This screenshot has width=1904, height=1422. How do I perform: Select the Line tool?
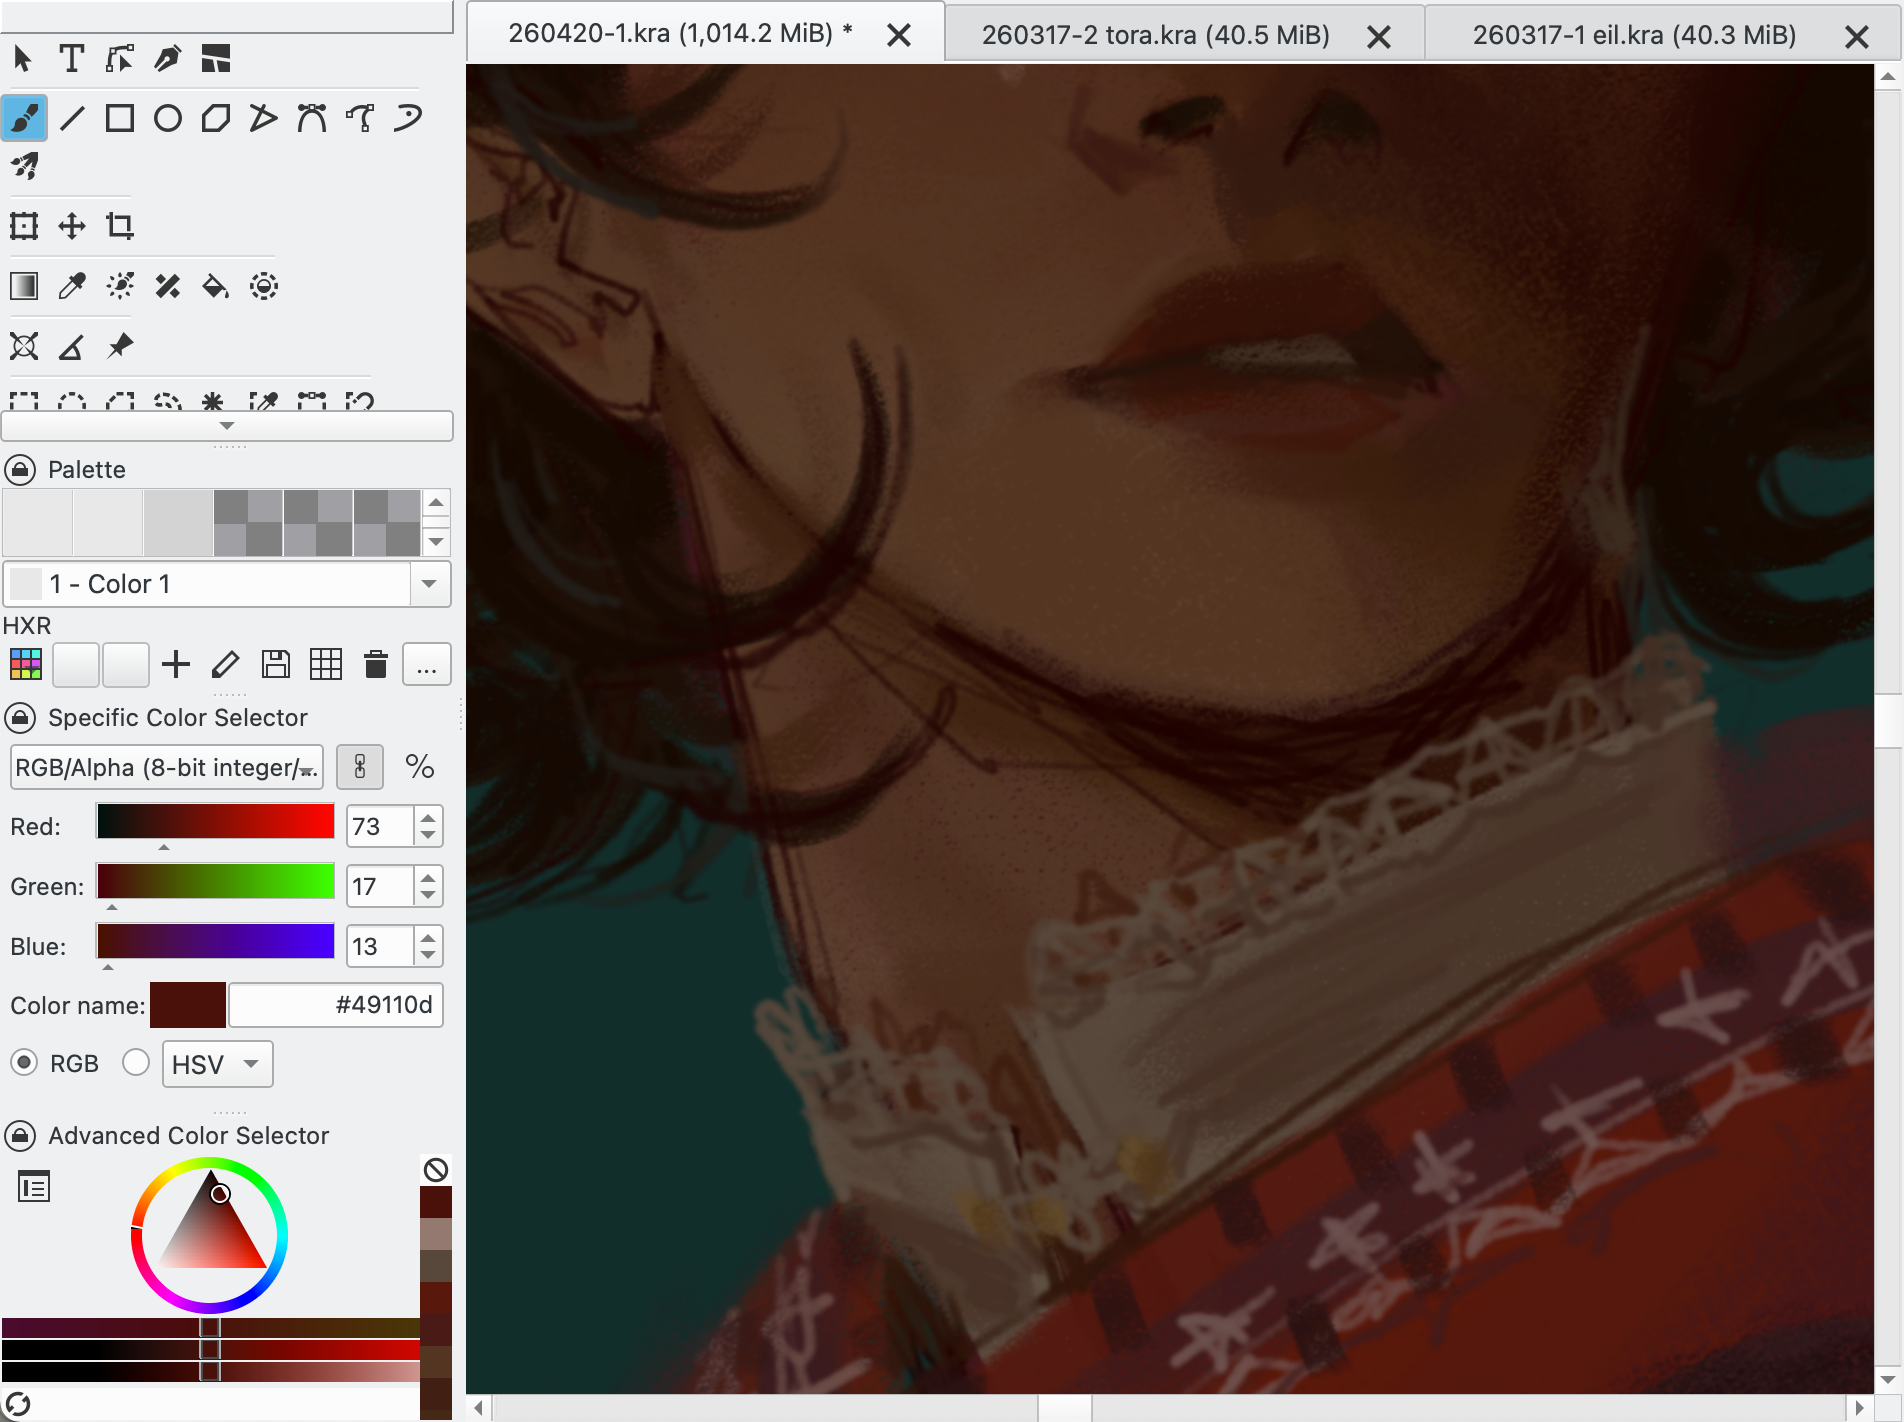tap(72, 118)
